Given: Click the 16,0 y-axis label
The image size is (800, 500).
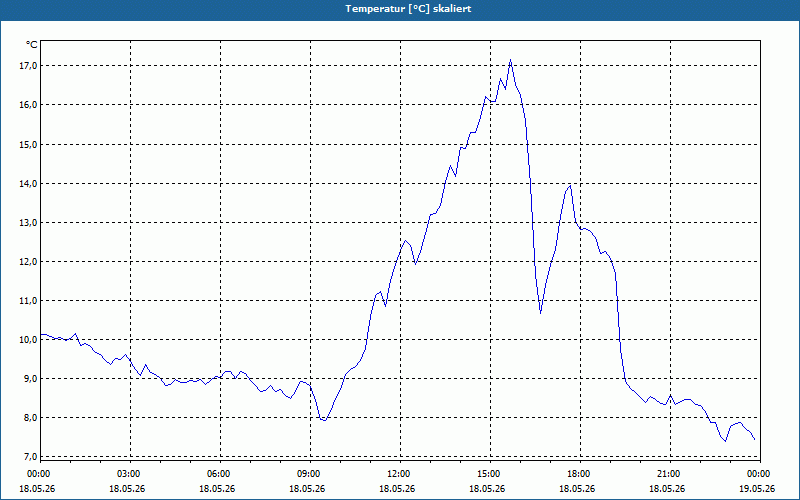Looking at the screenshot, I should 28,105.
